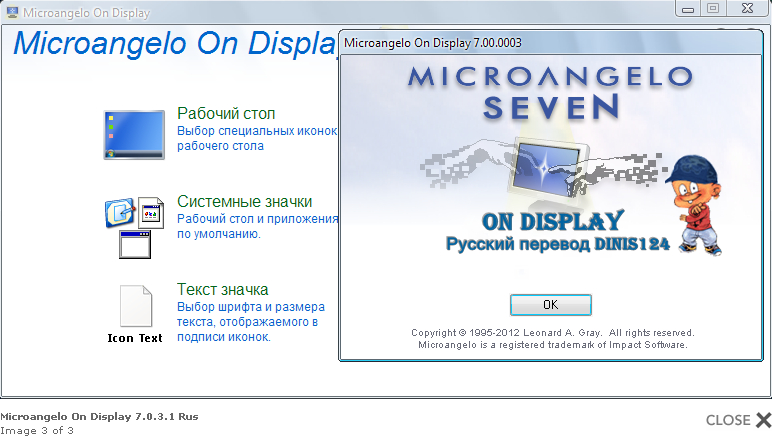Open the Системные значки section
The image size is (778, 441).
tap(244, 201)
